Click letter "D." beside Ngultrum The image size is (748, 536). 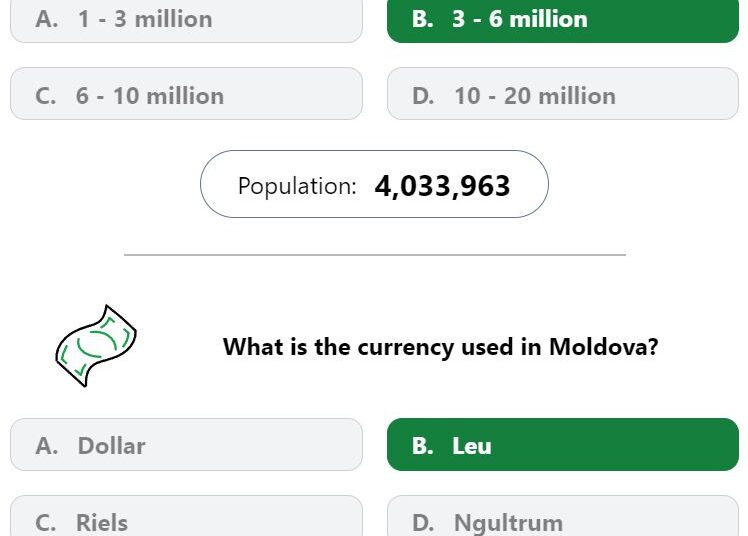tap(423, 523)
